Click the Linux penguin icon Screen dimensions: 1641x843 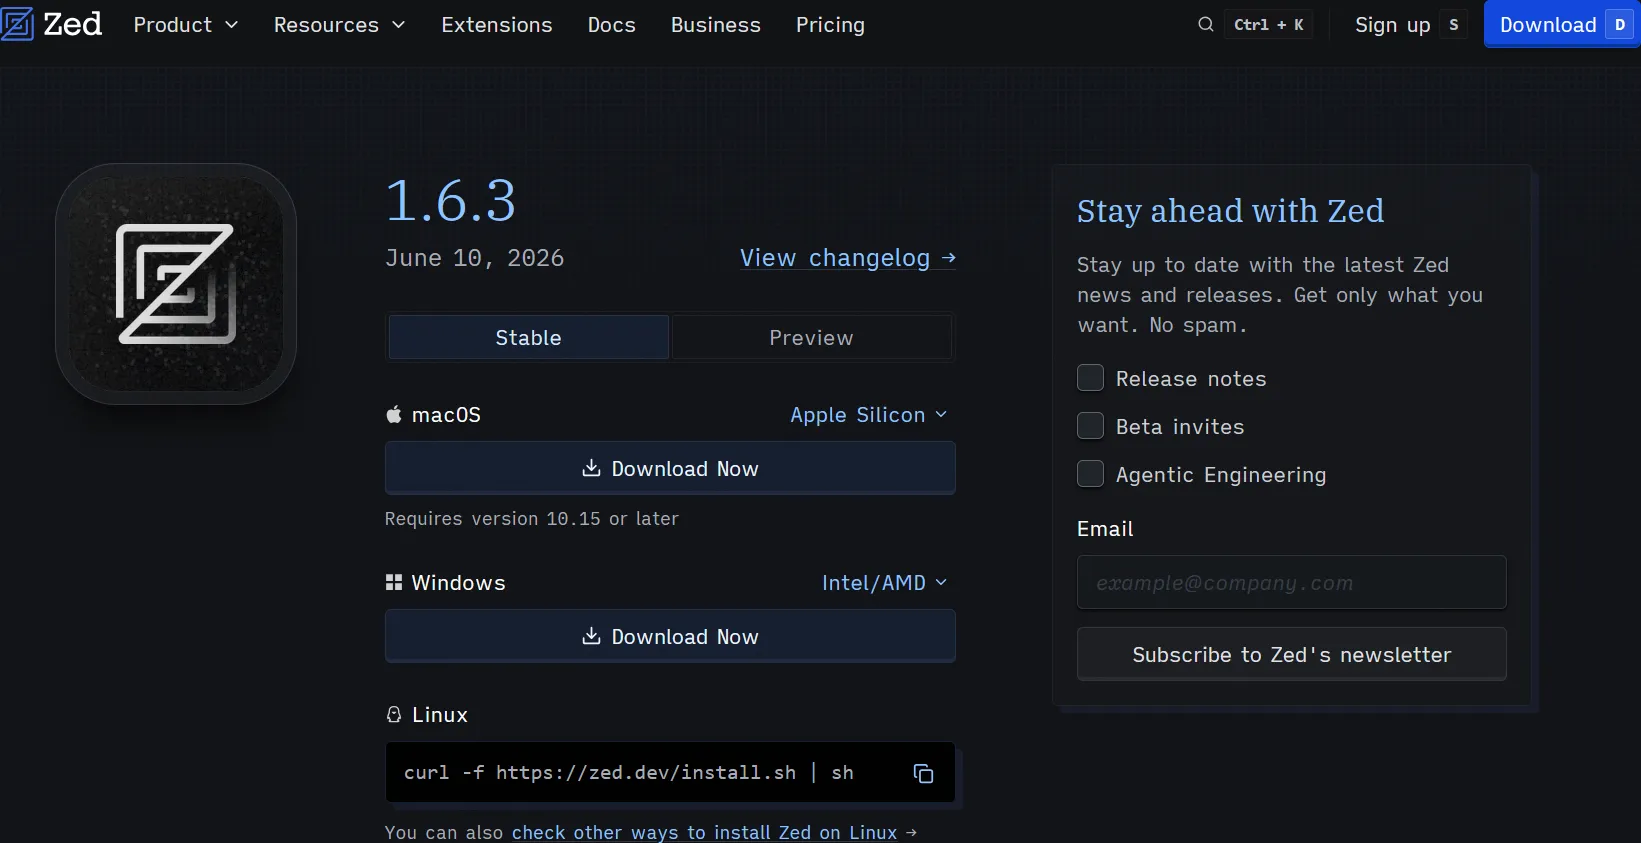click(394, 715)
